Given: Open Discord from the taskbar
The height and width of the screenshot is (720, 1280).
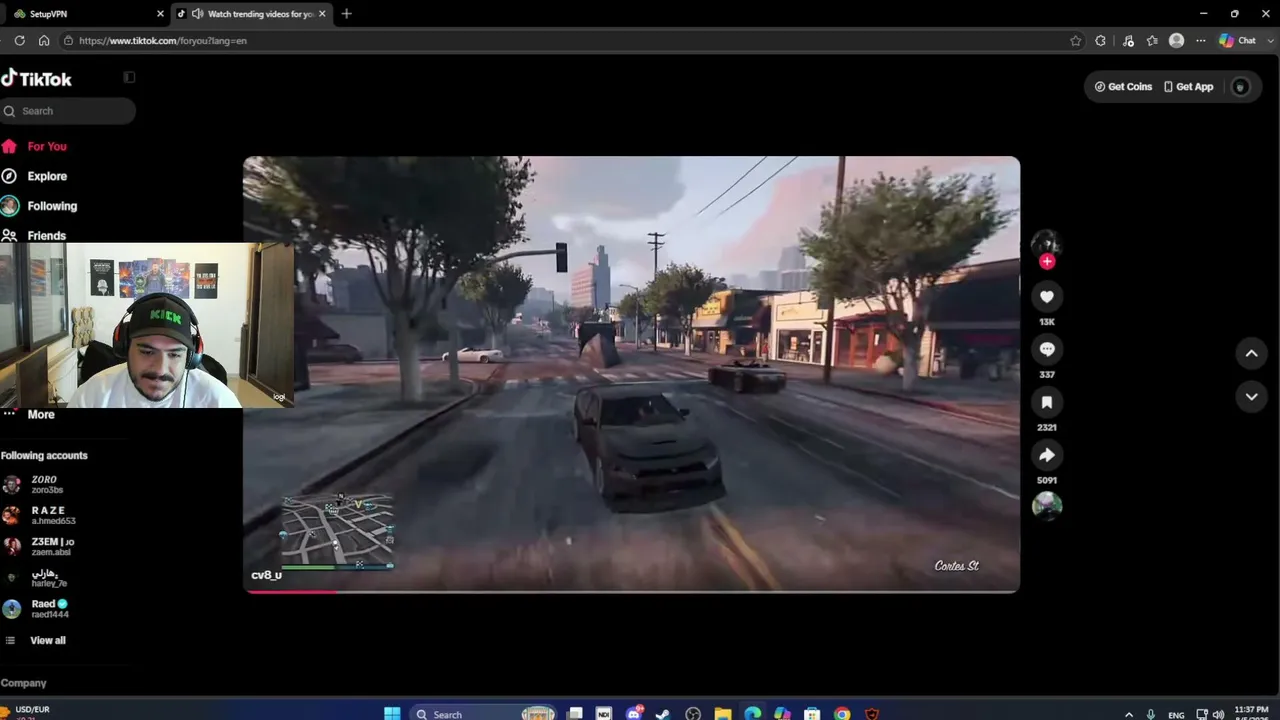Looking at the screenshot, I should 634,714.
